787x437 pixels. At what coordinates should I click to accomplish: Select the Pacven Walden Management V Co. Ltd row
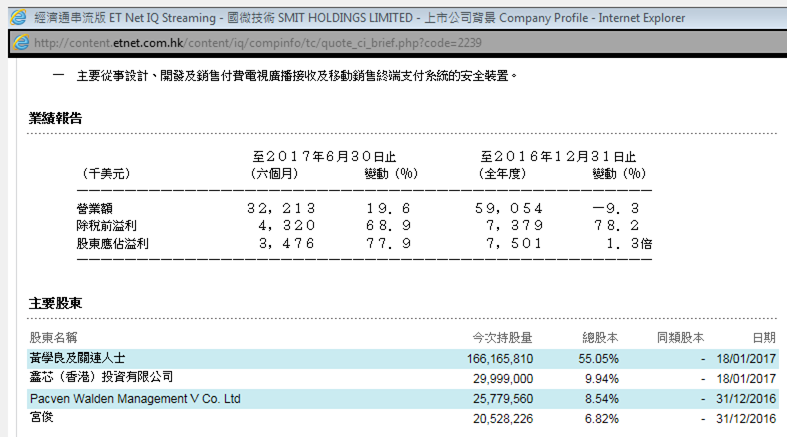tap(135, 398)
